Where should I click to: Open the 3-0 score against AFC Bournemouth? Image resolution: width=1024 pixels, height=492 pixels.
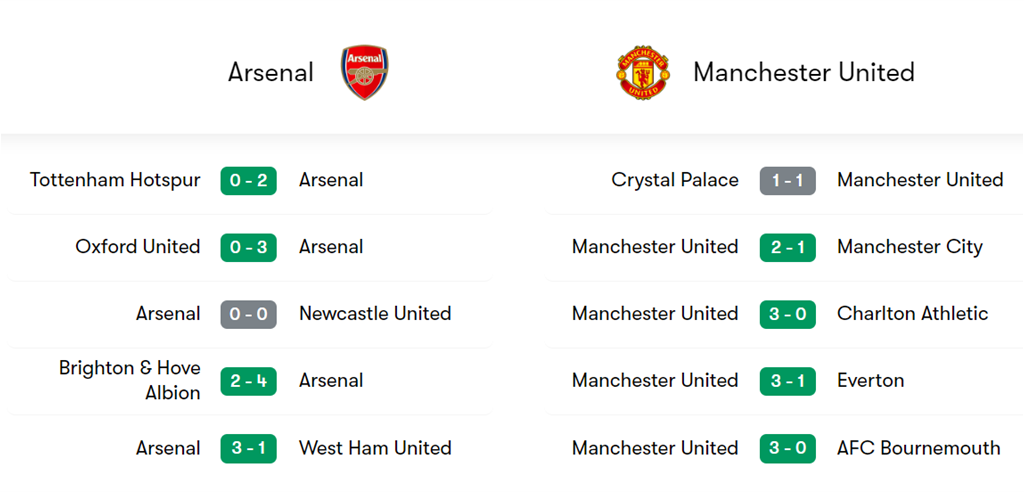pyautogui.click(x=787, y=448)
